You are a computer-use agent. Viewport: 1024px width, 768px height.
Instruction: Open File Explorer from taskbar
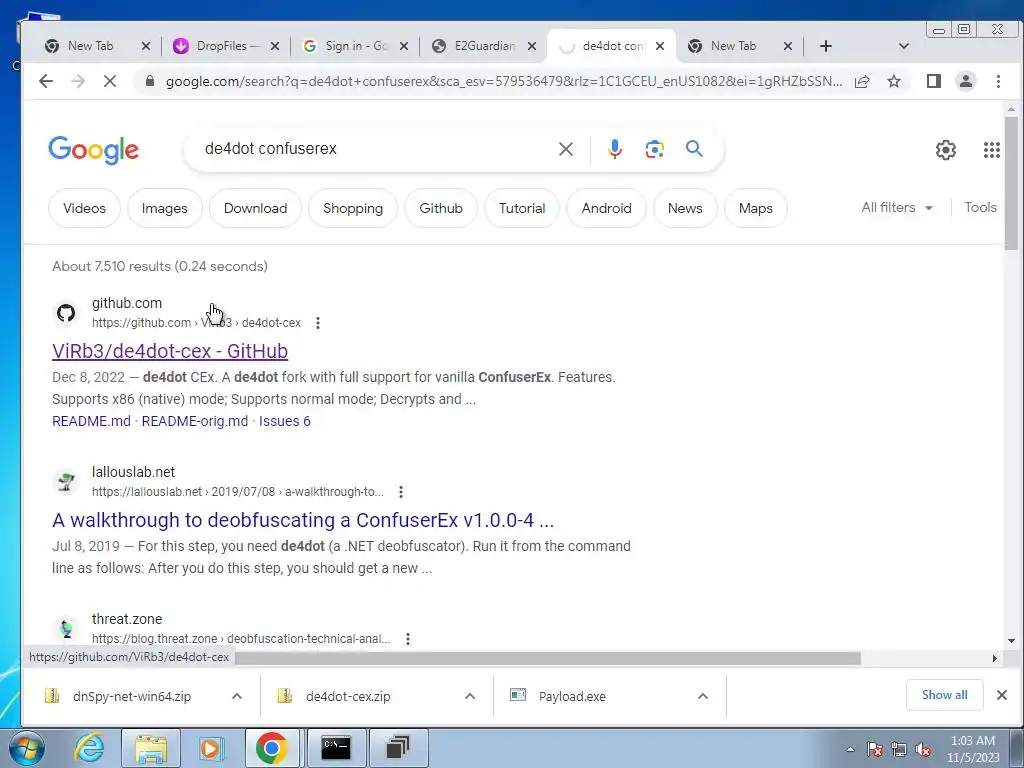coord(151,748)
